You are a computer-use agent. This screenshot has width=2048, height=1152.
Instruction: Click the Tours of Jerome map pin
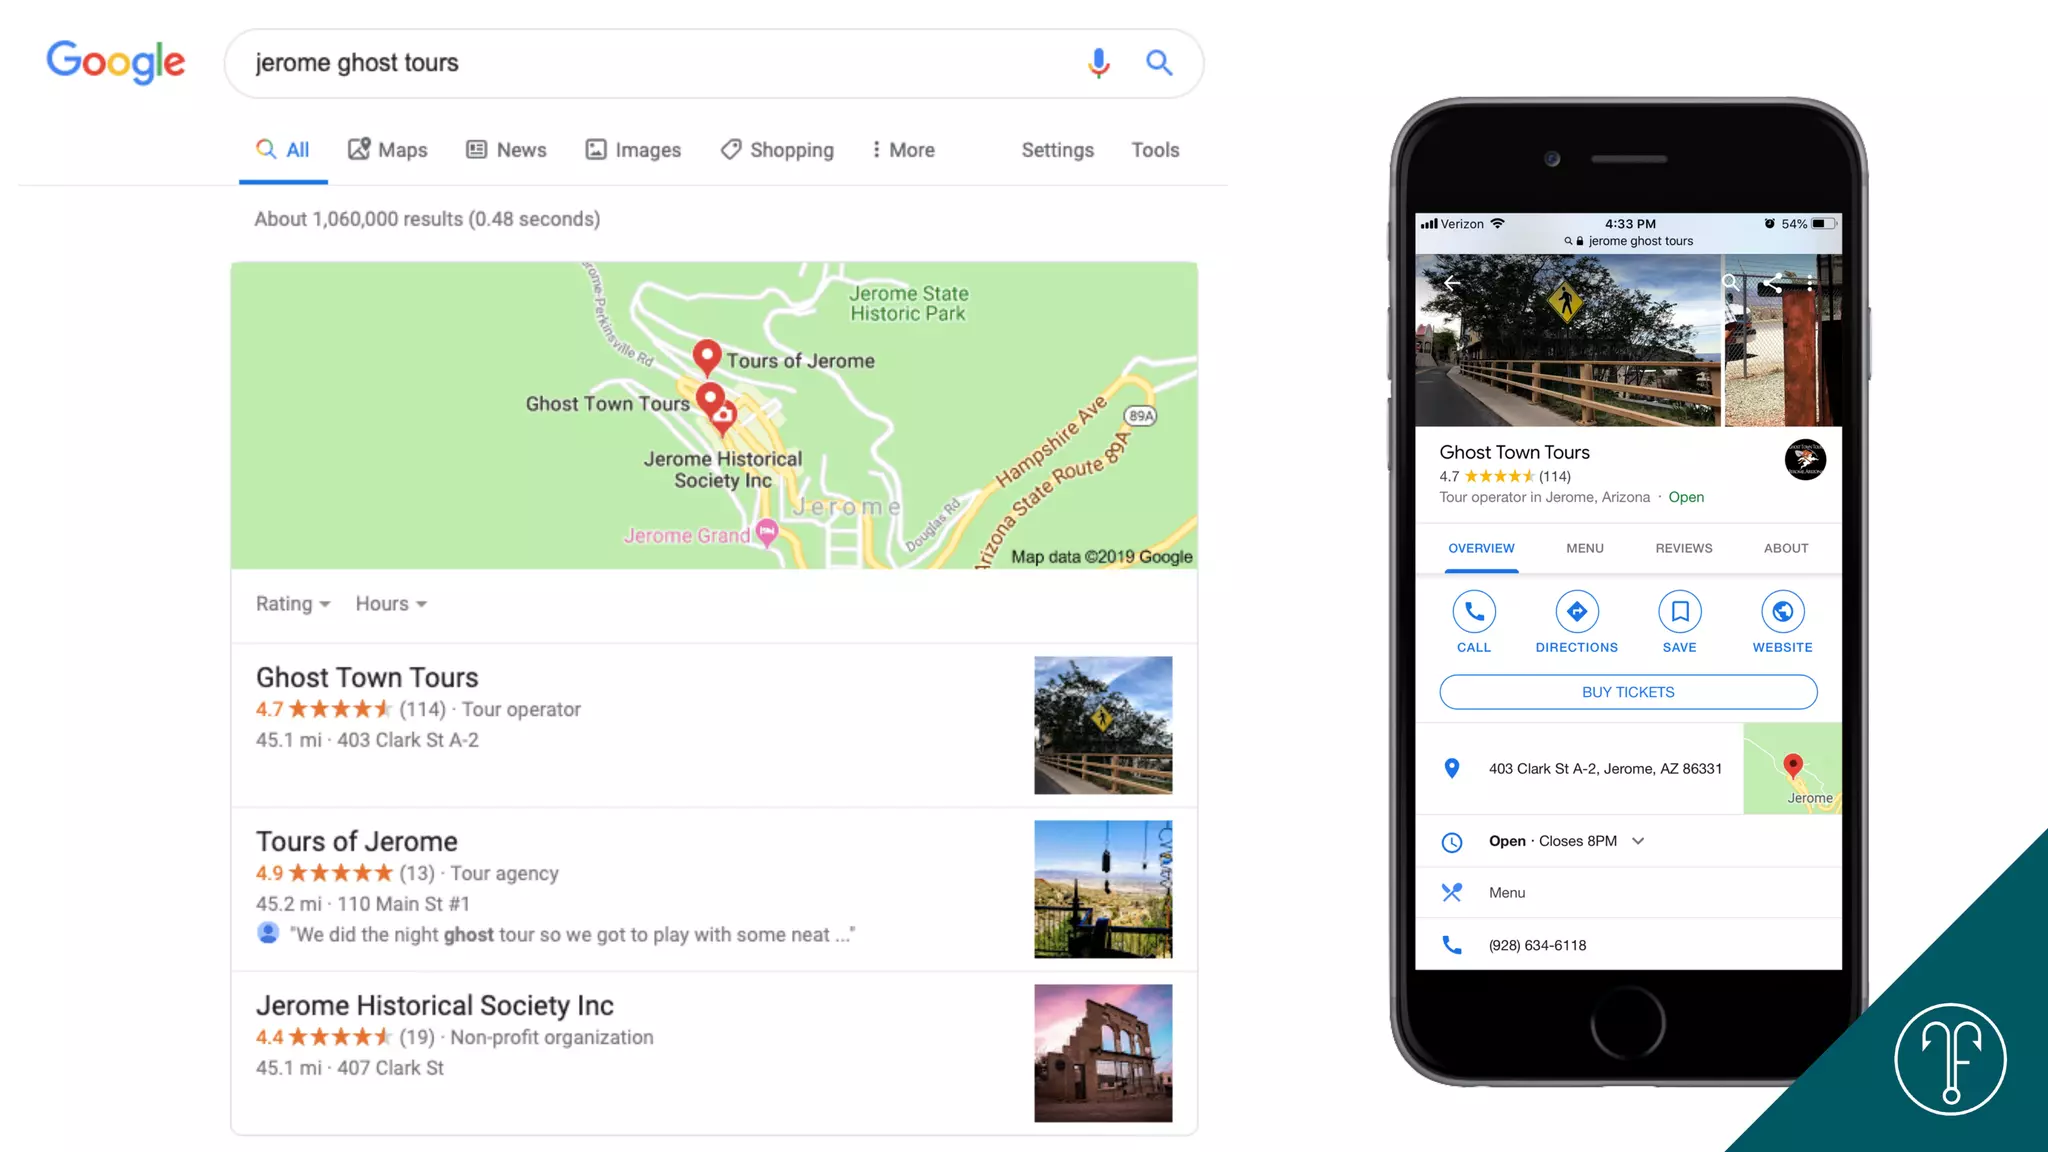pyautogui.click(x=707, y=356)
